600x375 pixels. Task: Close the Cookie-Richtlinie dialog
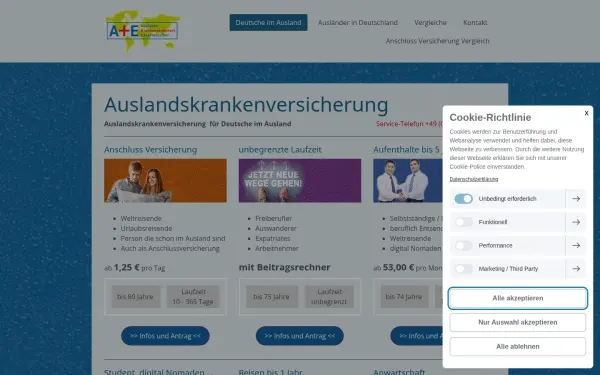(x=586, y=113)
